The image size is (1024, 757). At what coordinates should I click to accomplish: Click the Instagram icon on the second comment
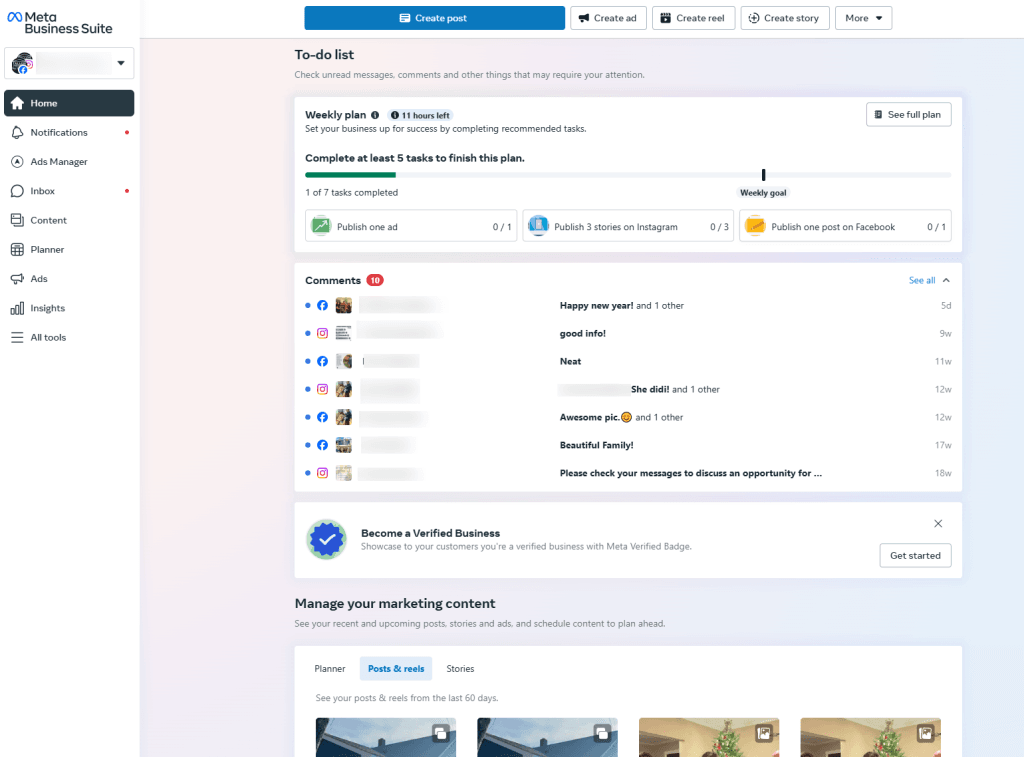click(322, 333)
